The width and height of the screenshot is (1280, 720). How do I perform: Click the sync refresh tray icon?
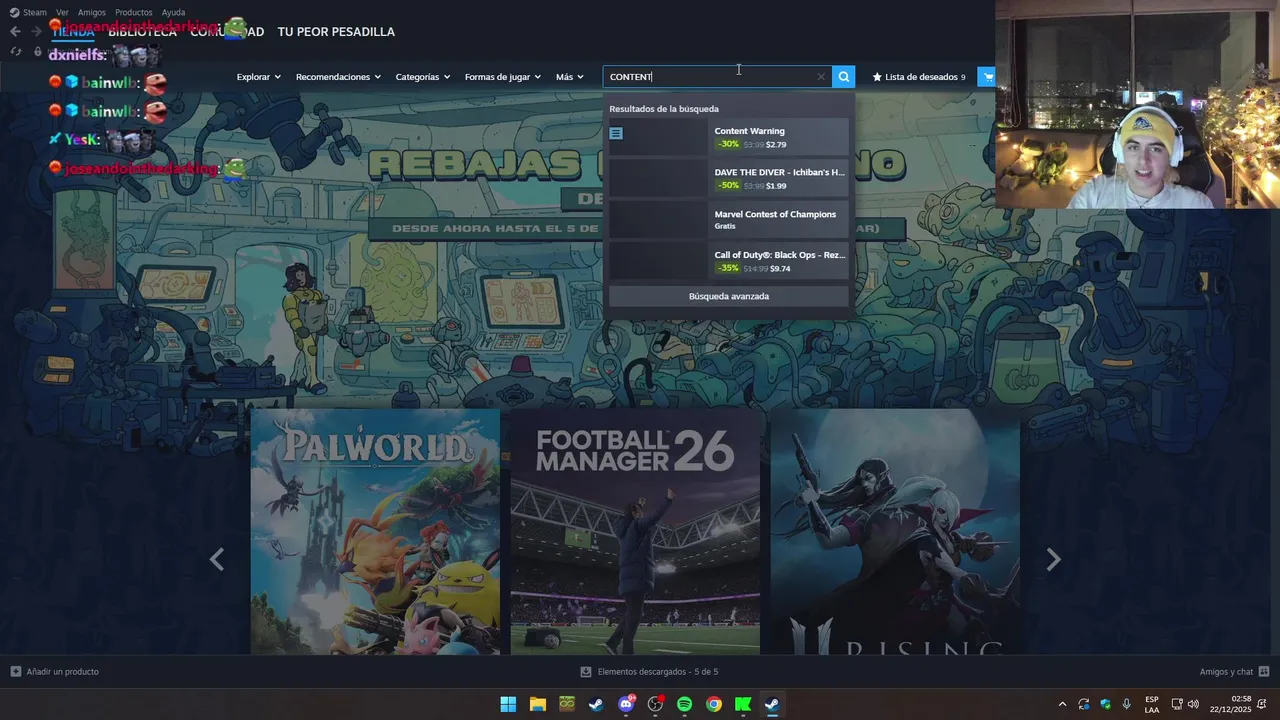[x=1083, y=704]
